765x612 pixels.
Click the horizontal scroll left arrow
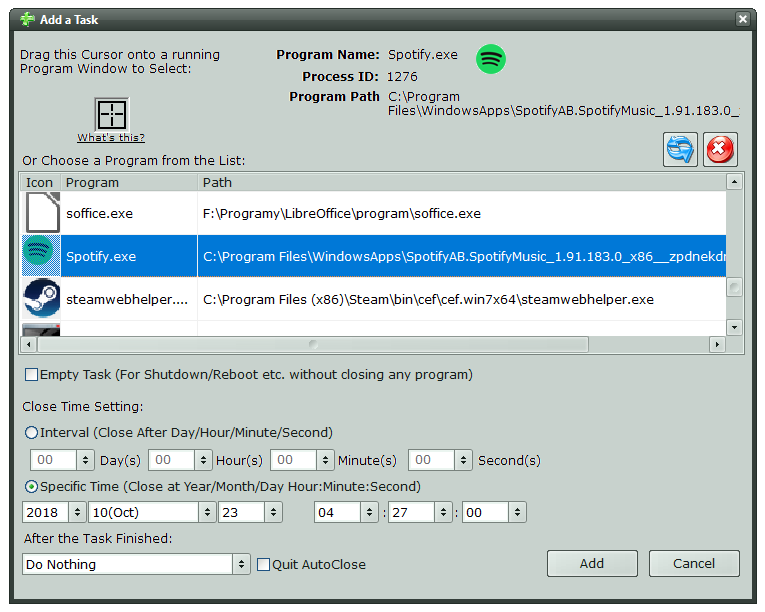coord(29,345)
